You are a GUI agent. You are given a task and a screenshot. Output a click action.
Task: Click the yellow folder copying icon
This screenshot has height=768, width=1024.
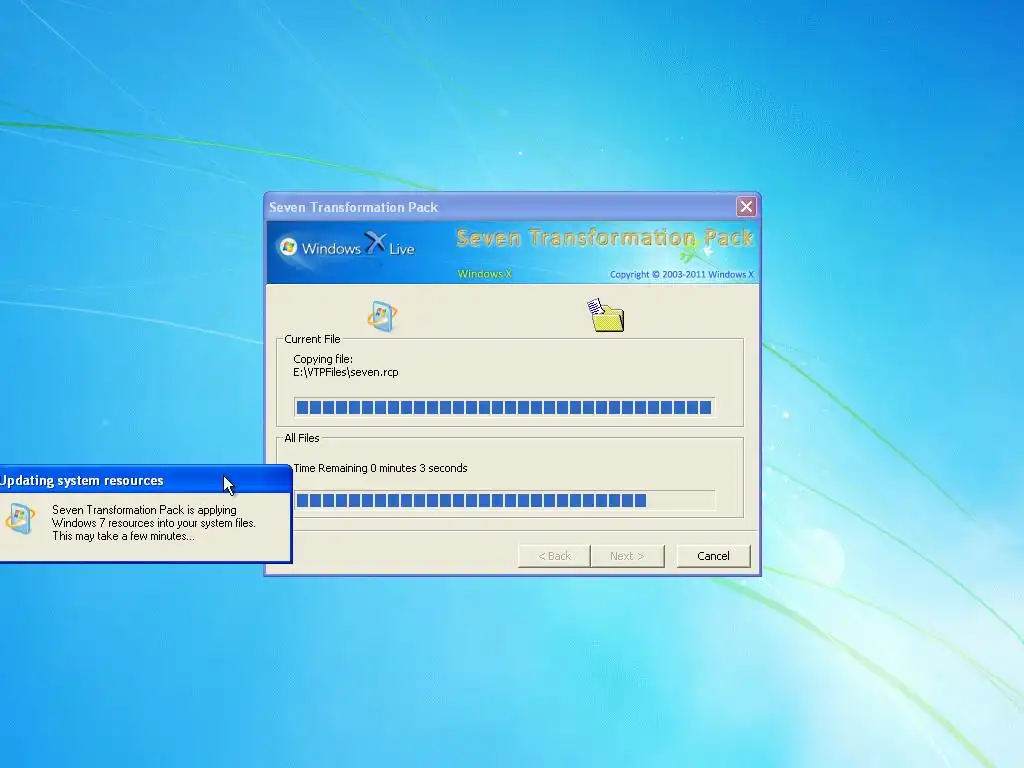point(605,315)
